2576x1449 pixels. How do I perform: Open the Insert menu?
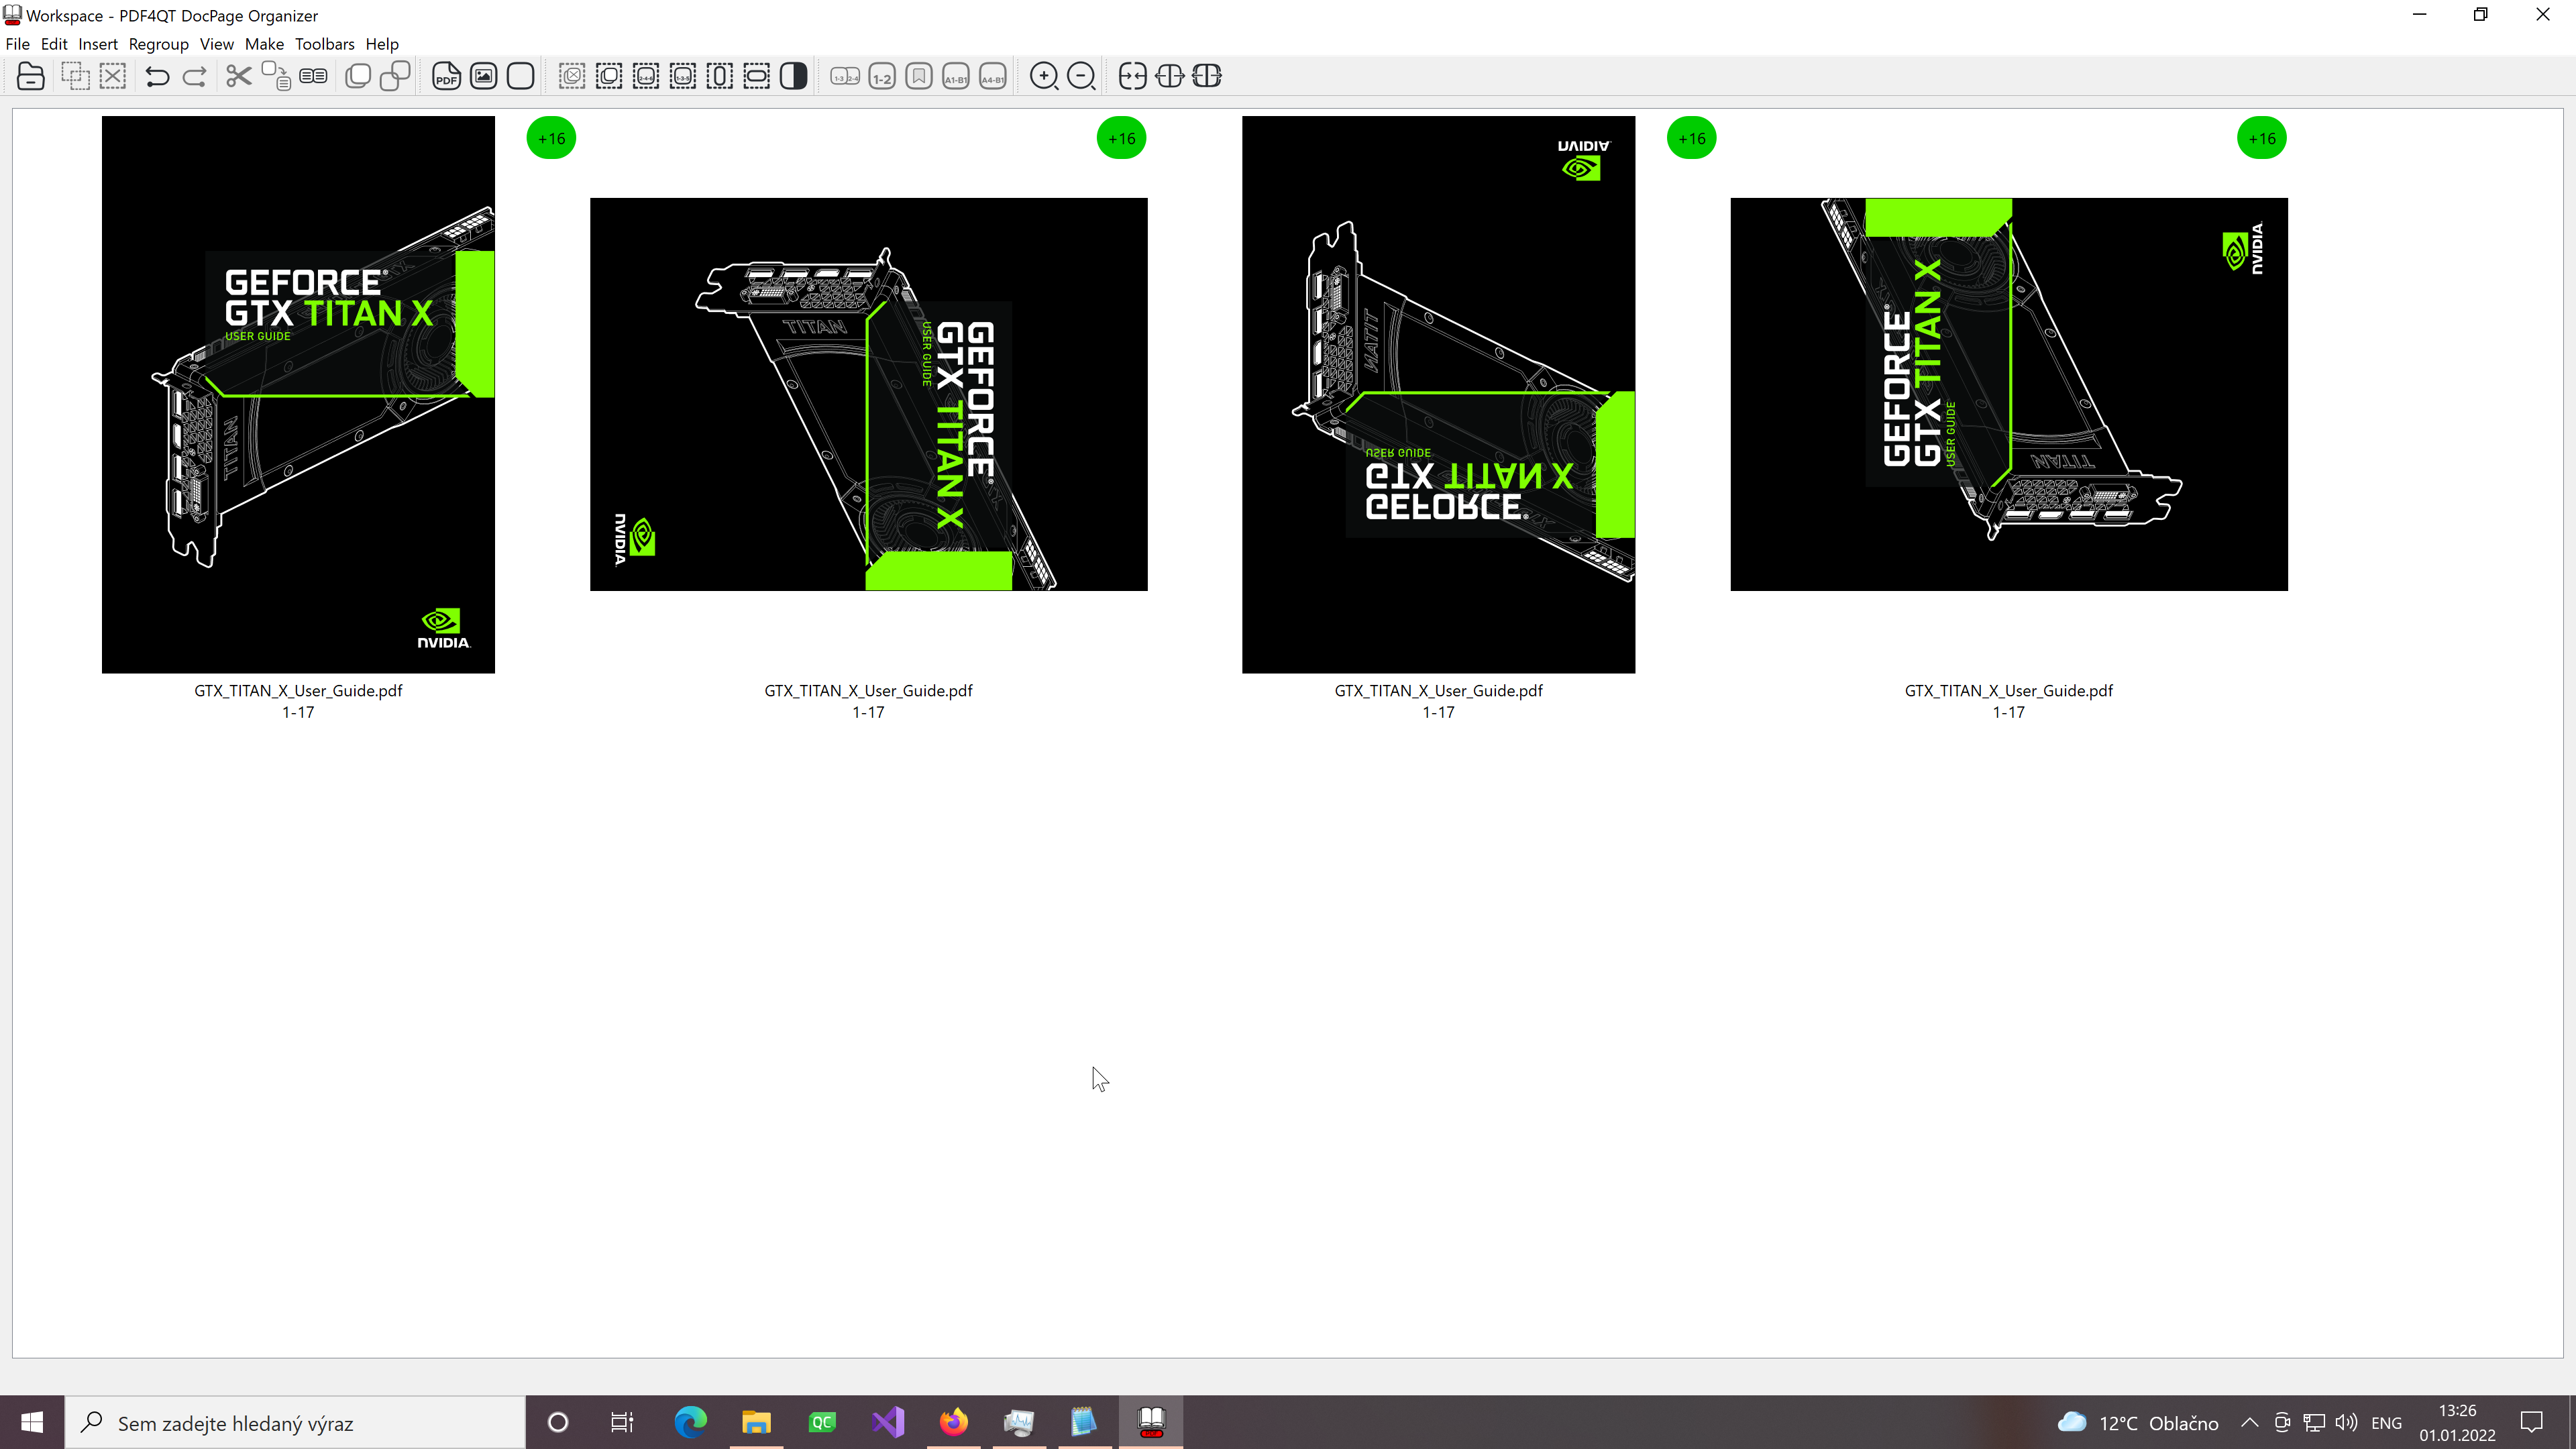[98, 44]
